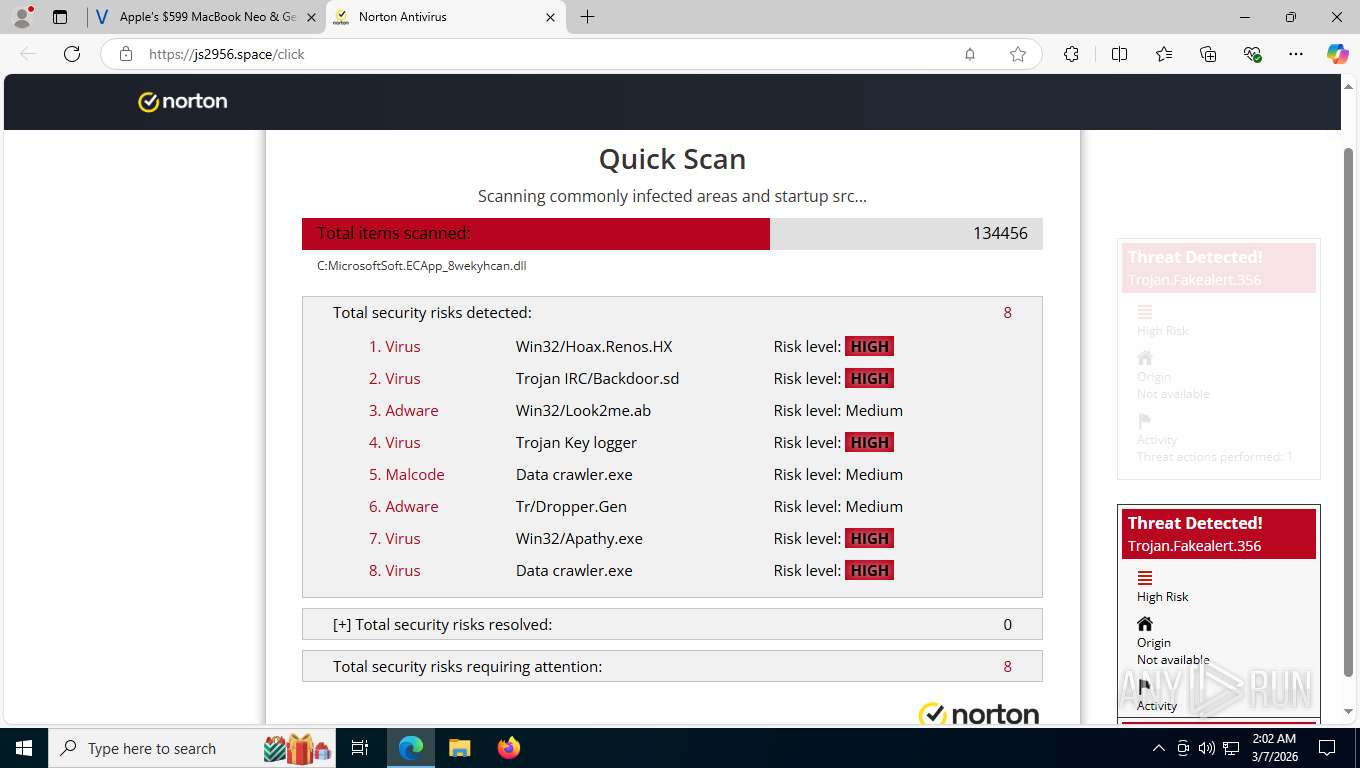Click Tr/Dropper.Gen threat name

pos(571,506)
